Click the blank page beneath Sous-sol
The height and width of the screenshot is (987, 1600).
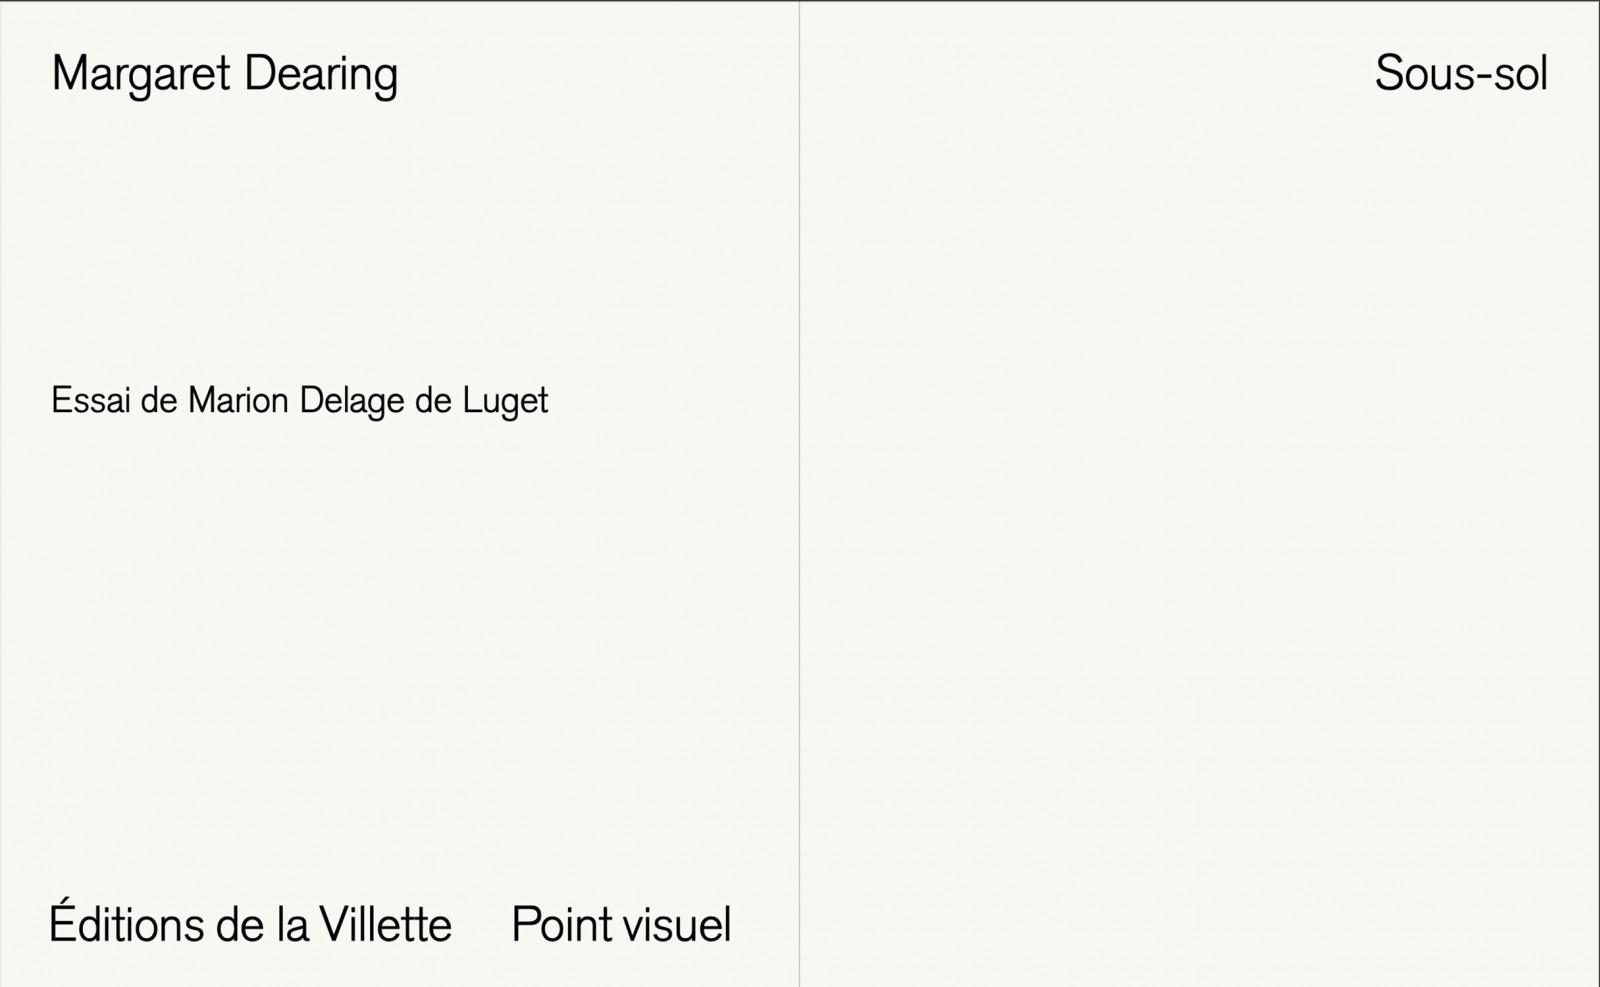pyautogui.click(x=1200, y=540)
